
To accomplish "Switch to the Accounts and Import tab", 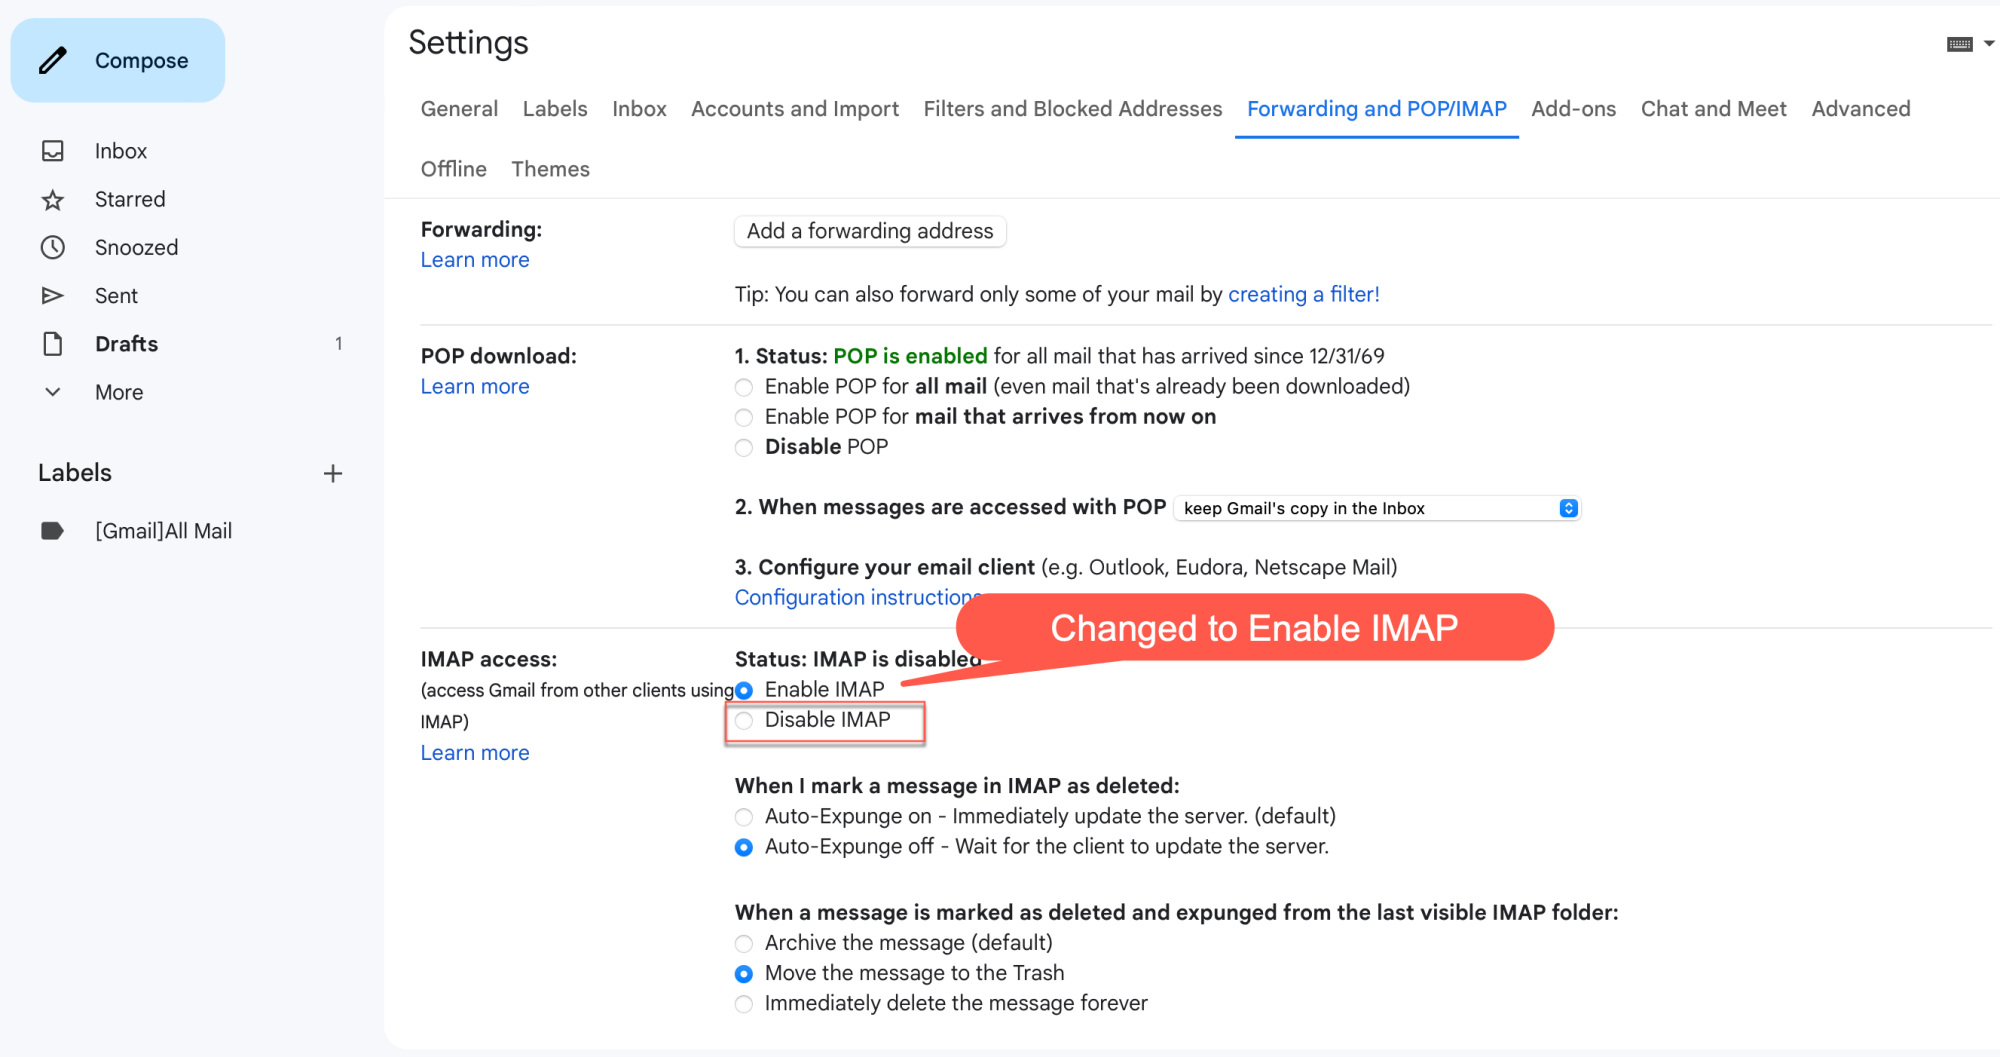I will pyautogui.click(x=795, y=109).
